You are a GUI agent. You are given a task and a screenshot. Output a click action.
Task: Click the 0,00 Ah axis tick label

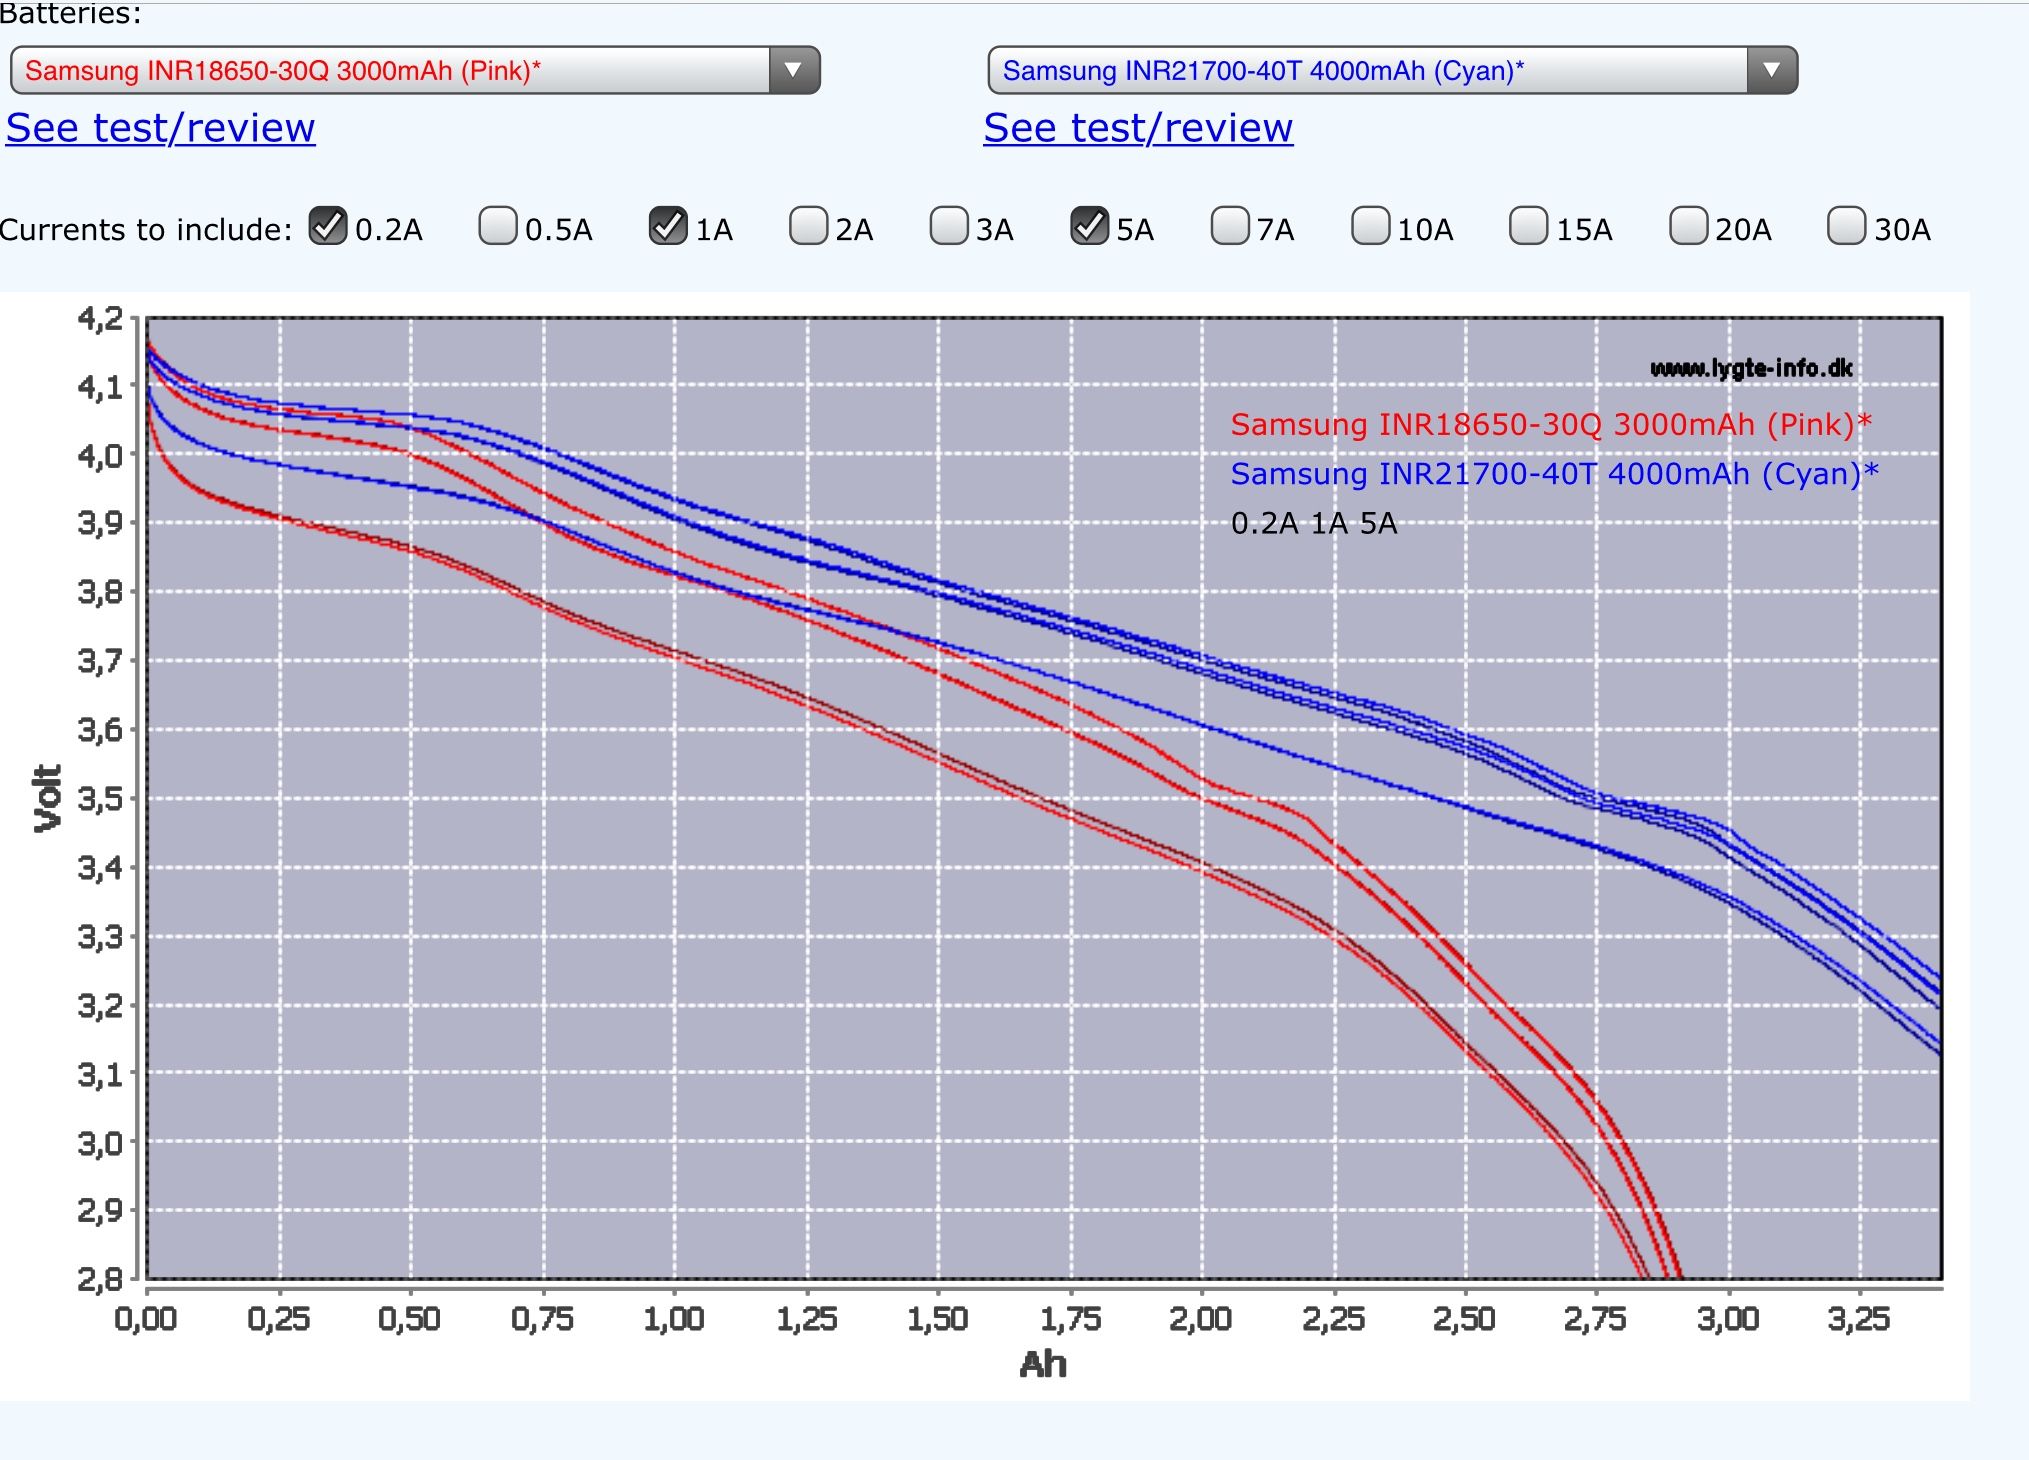(146, 1319)
